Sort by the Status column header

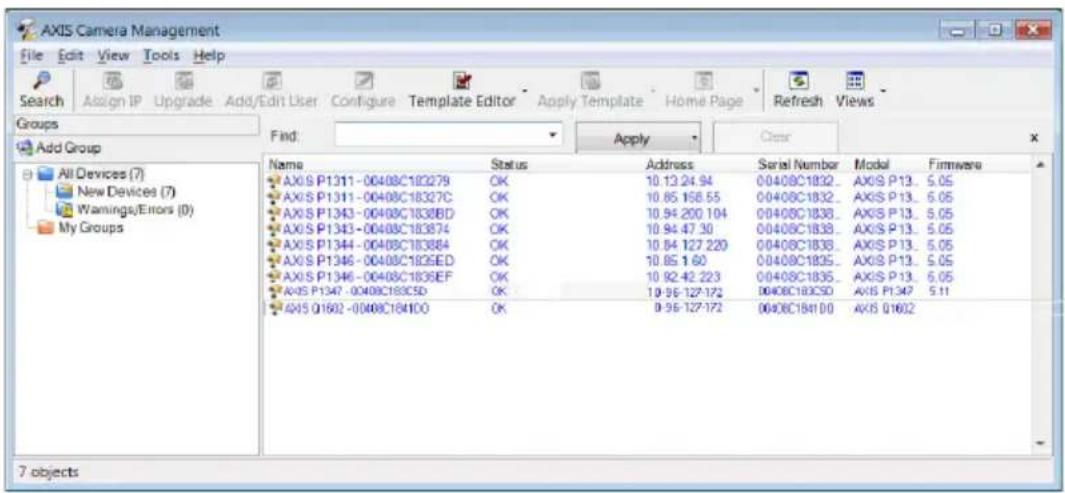(x=509, y=164)
